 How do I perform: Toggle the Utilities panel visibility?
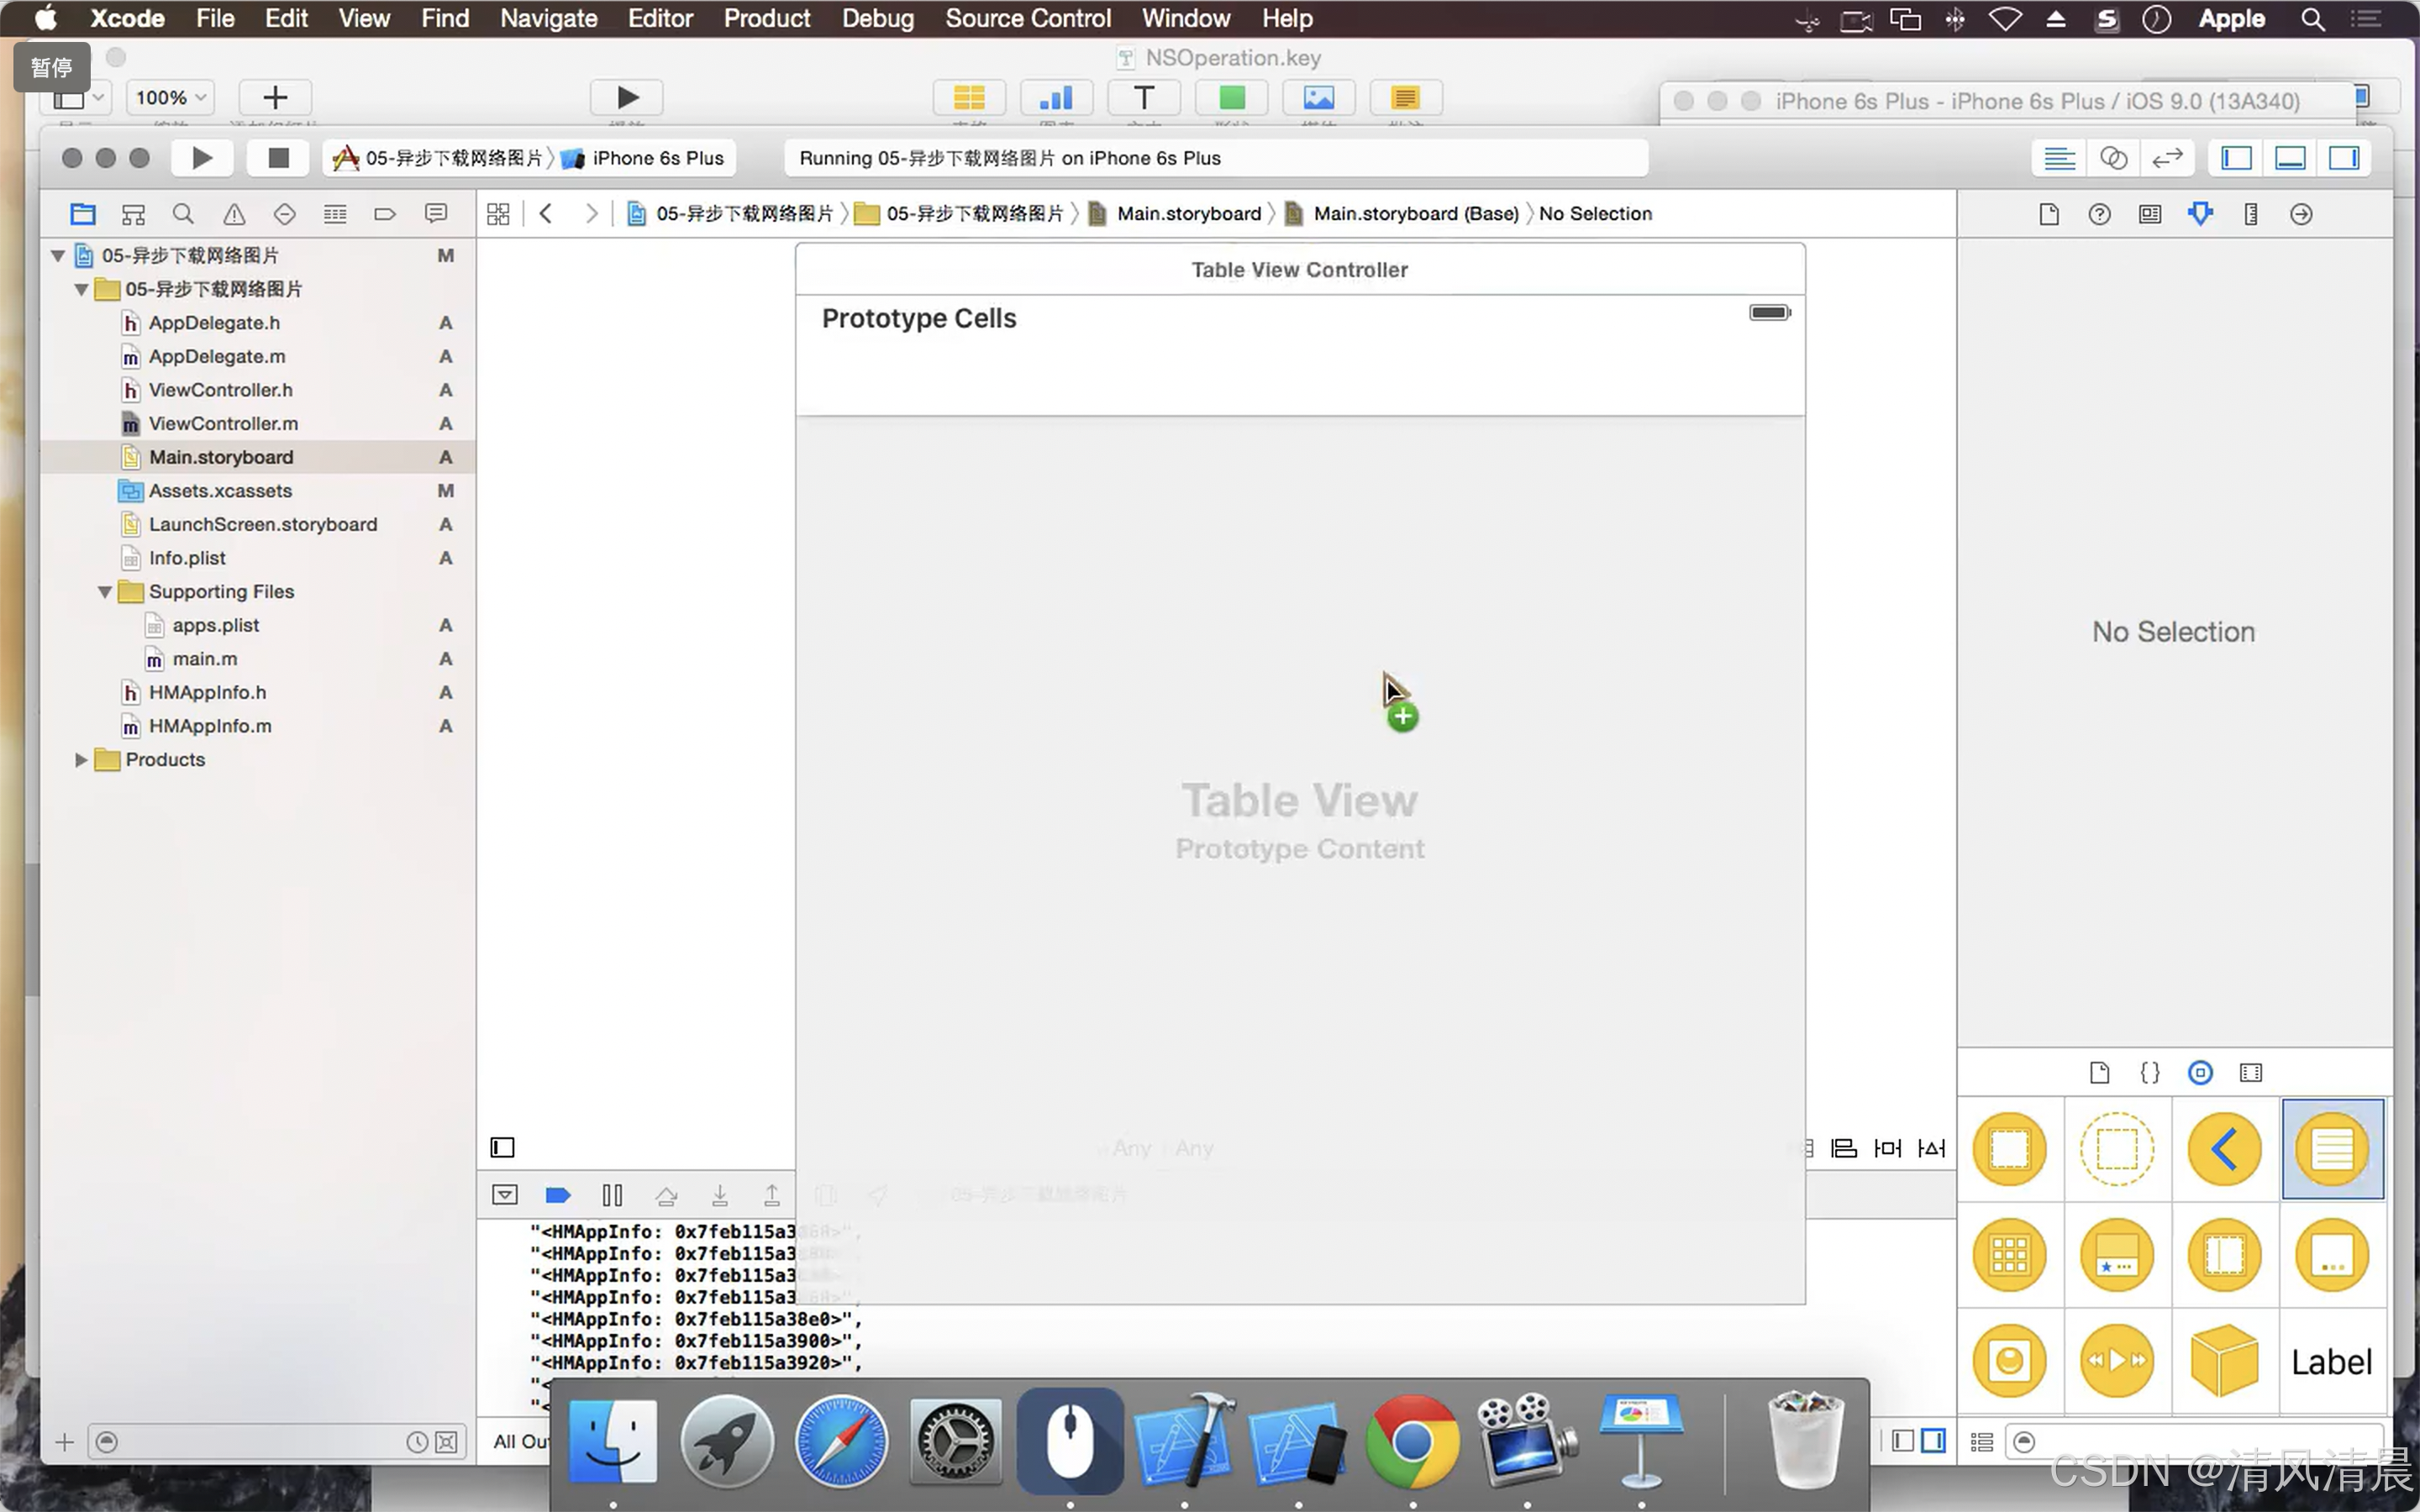[x=2344, y=158]
